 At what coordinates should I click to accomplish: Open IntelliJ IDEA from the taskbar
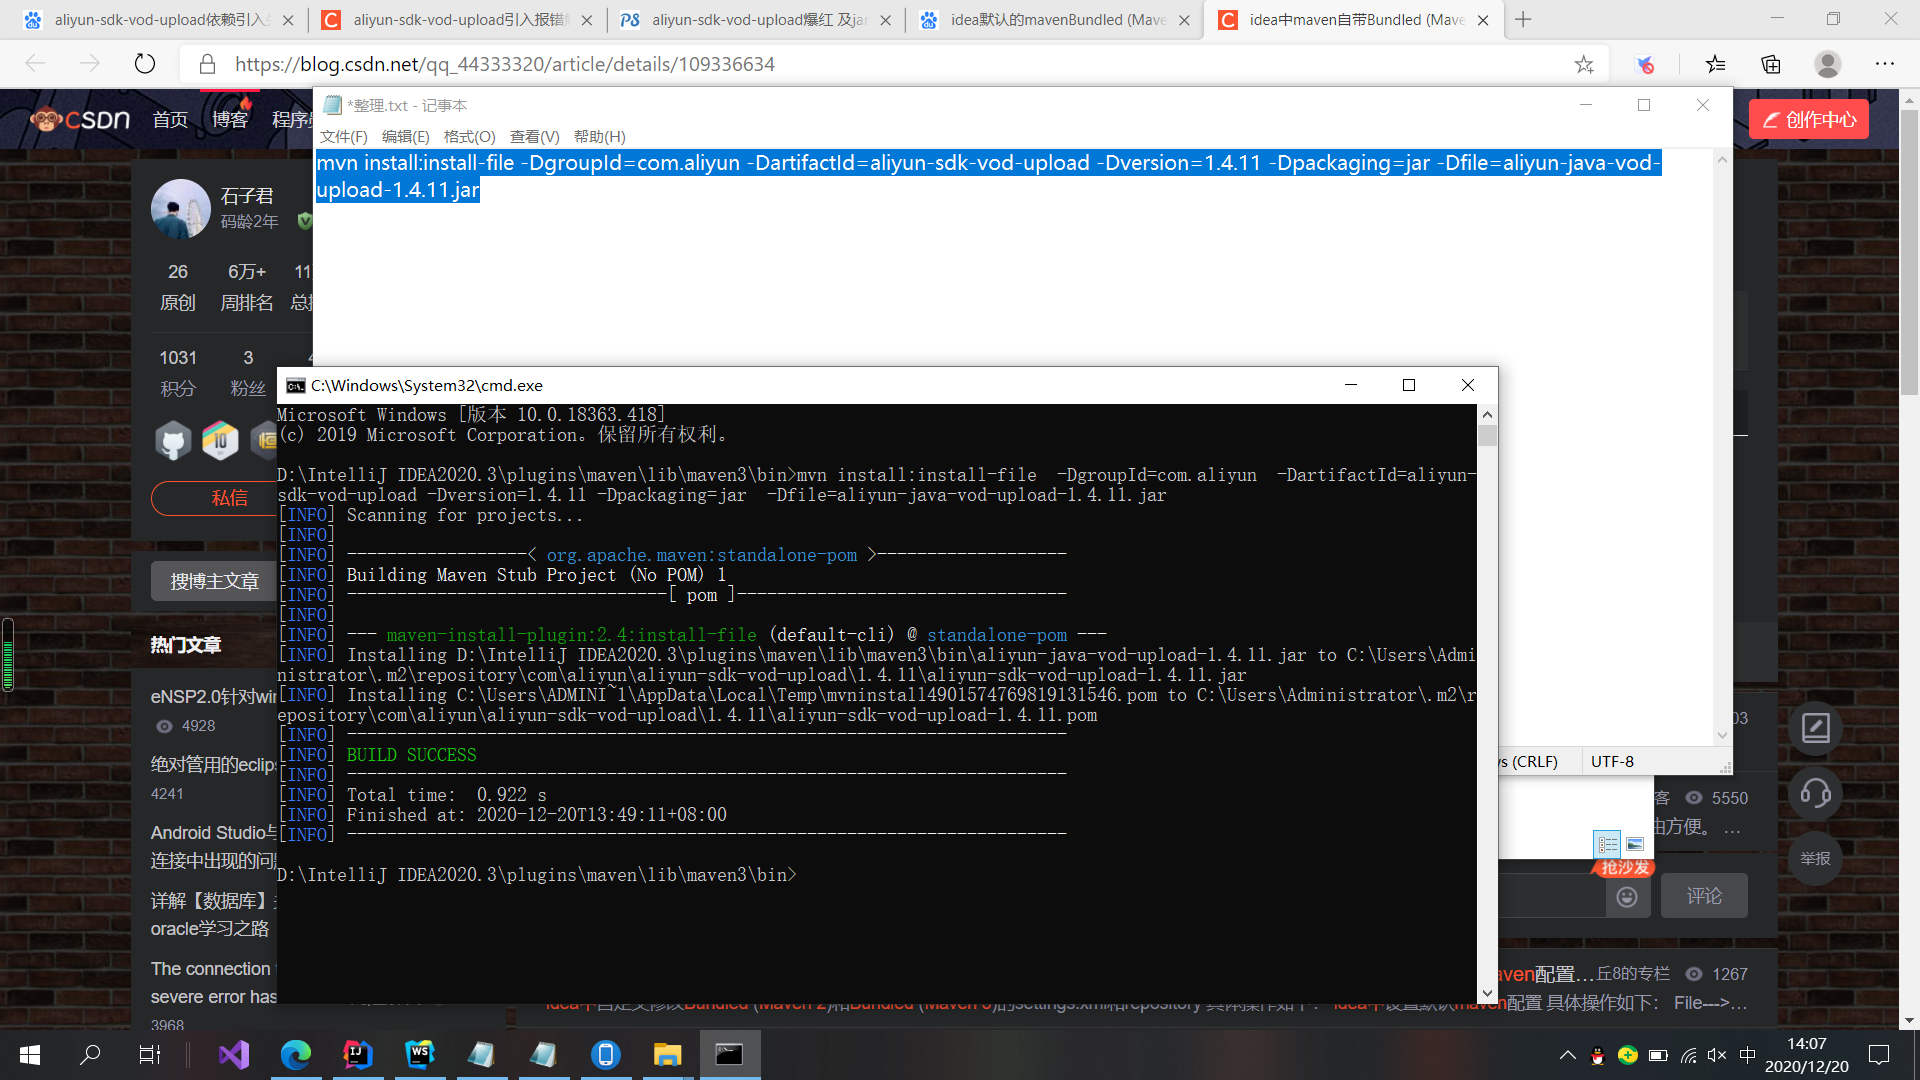358,1054
